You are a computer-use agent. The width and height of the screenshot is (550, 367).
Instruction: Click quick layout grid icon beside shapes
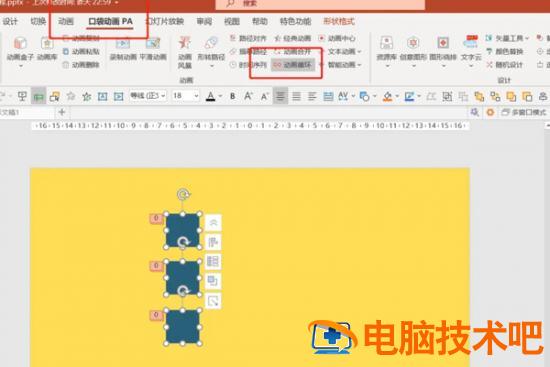(x=213, y=261)
